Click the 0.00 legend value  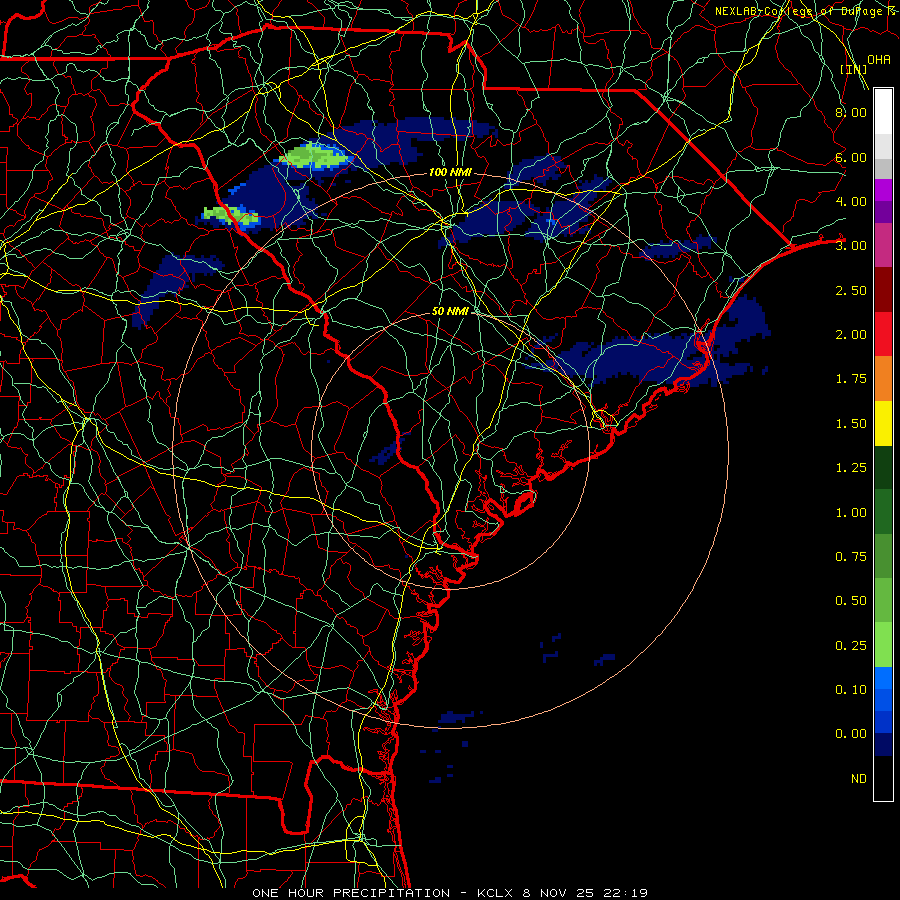(x=851, y=734)
